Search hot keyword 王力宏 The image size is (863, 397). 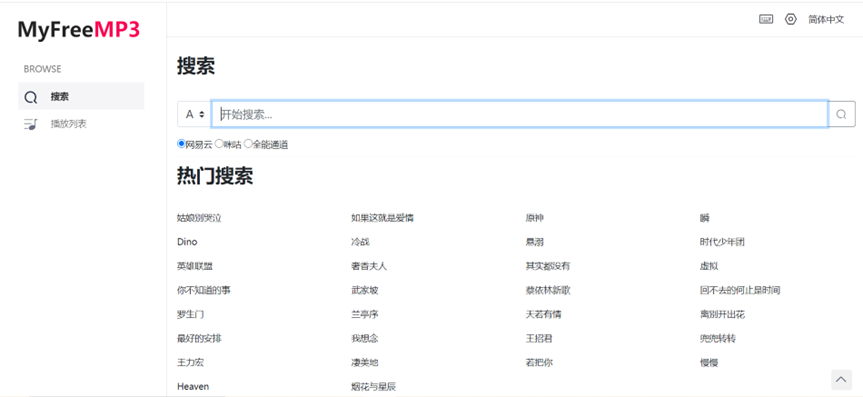pyautogui.click(x=190, y=362)
